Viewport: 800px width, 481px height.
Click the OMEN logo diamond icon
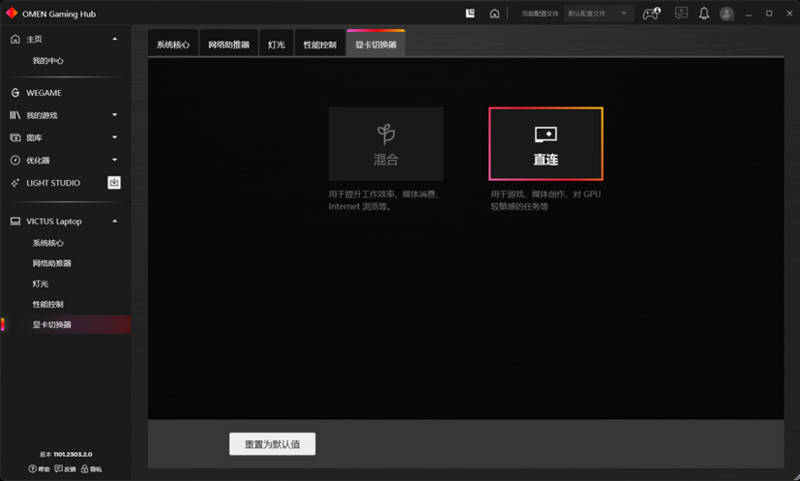11,13
